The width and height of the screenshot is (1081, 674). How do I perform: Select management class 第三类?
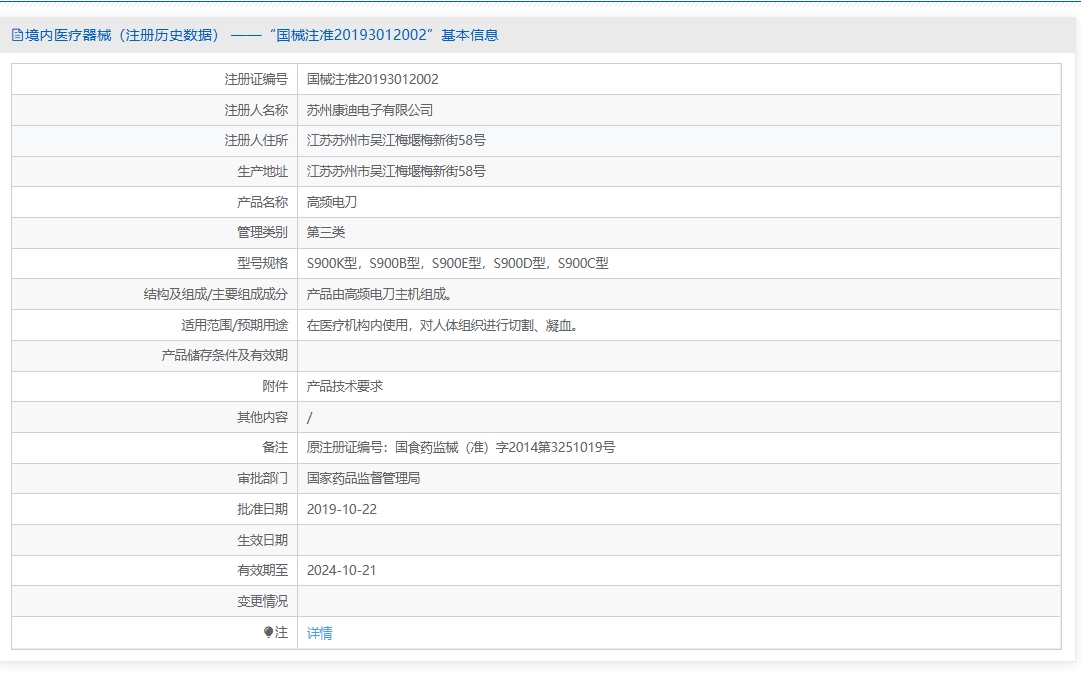coord(325,232)
